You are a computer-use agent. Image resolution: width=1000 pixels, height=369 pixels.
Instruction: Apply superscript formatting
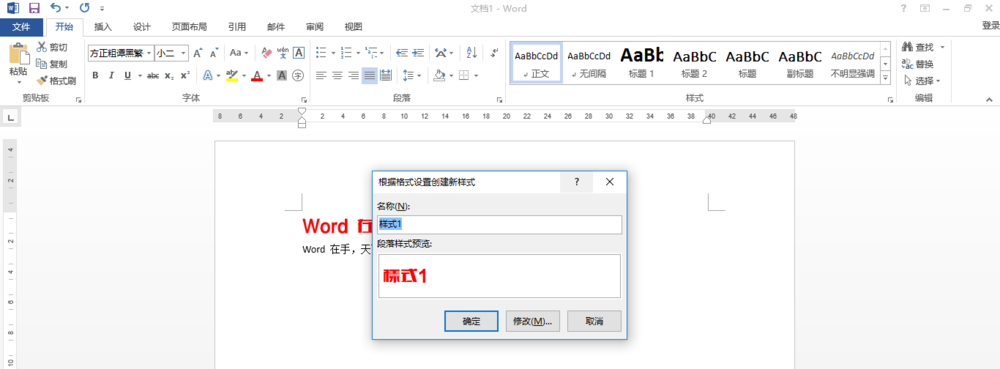pos(185,76)
